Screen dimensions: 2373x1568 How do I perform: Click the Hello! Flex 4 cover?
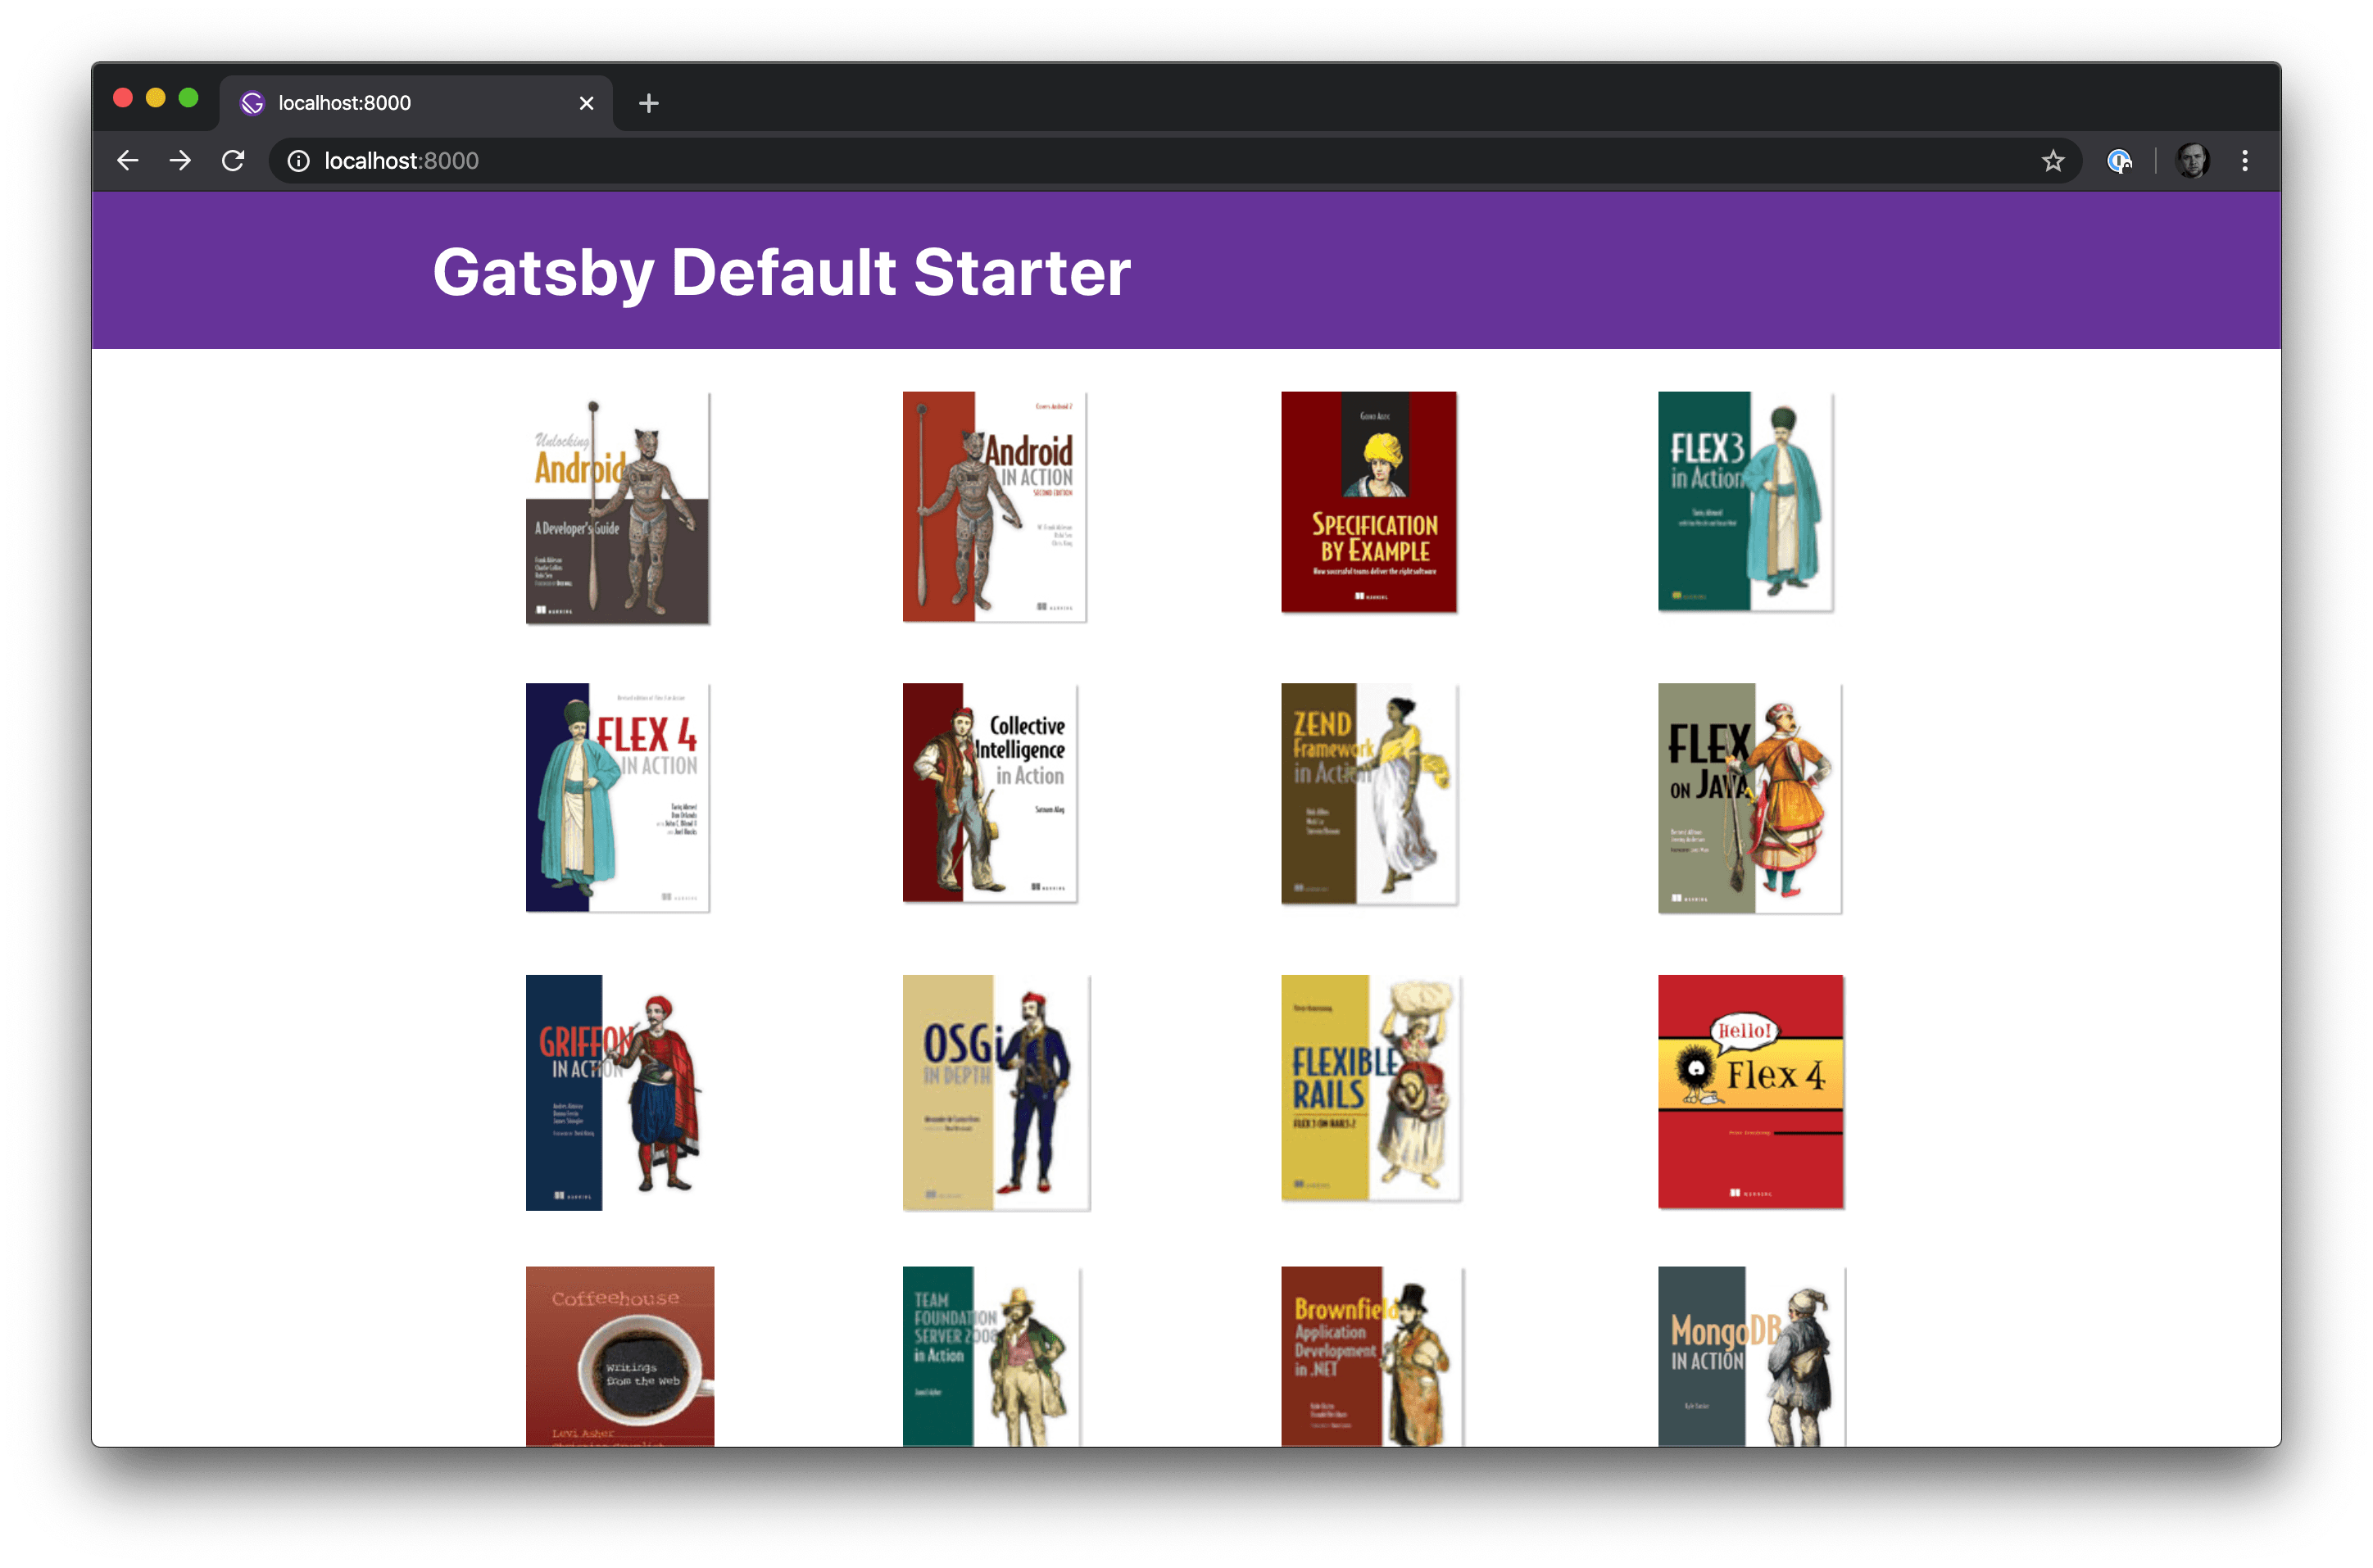point(1750,1091)
